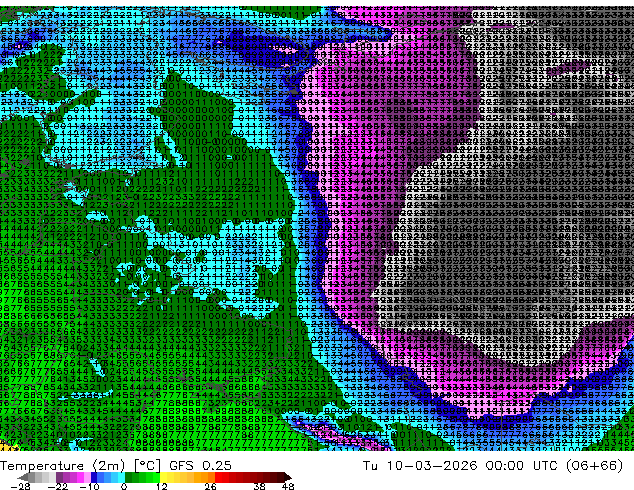Select the grey segment of the temperature legend
The width and height of the screenshot is (634, 490).
[42, 477]
